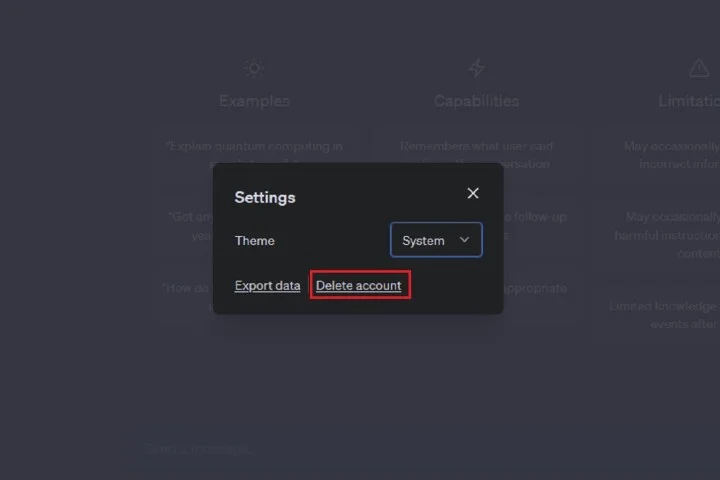Close the Settings dialog with X
Screen dimensions: 720x480
473,193
